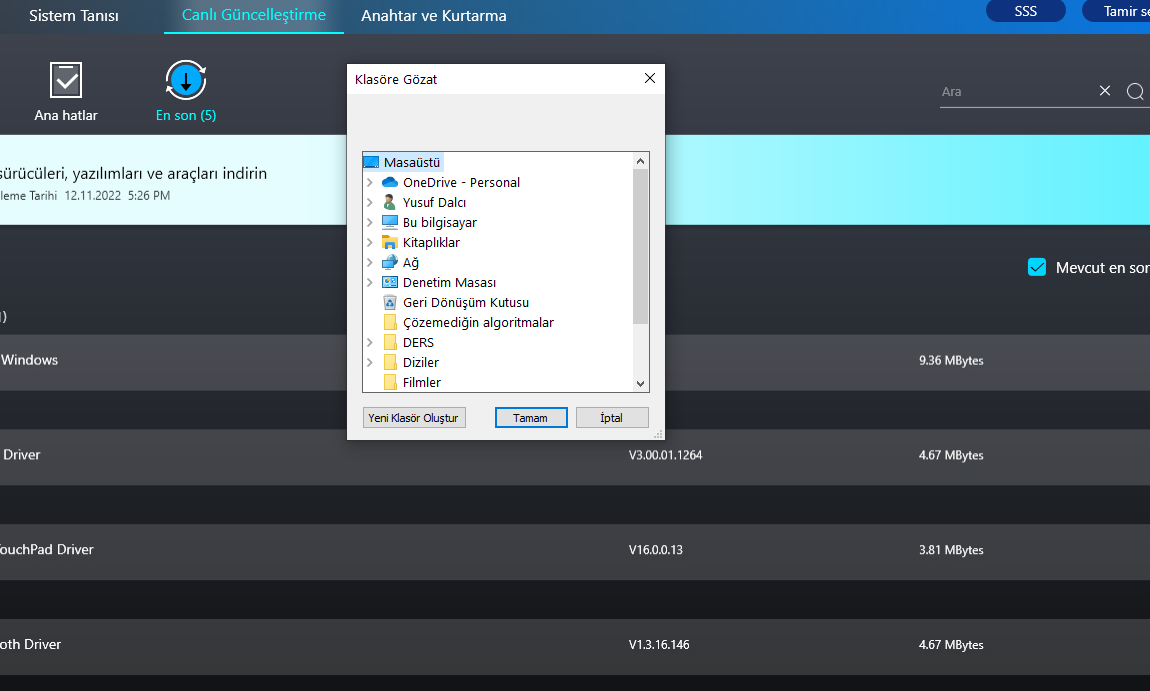Image resolution: width=1150 pixels, height=691 pixels.
Task: Click the search magnifier icon
Action: (1135, 91)
